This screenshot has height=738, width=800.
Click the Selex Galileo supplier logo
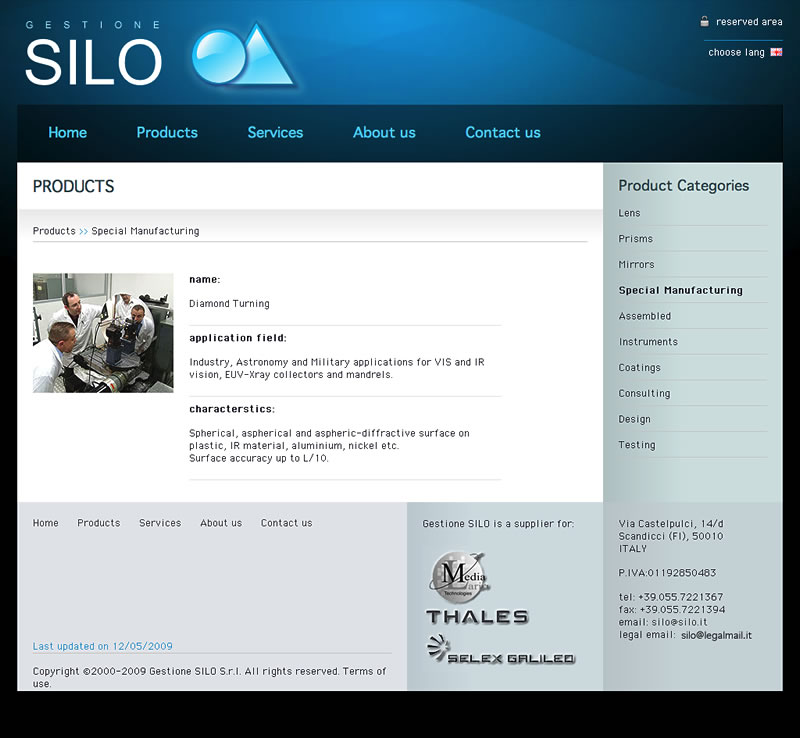tap(501, 649)
